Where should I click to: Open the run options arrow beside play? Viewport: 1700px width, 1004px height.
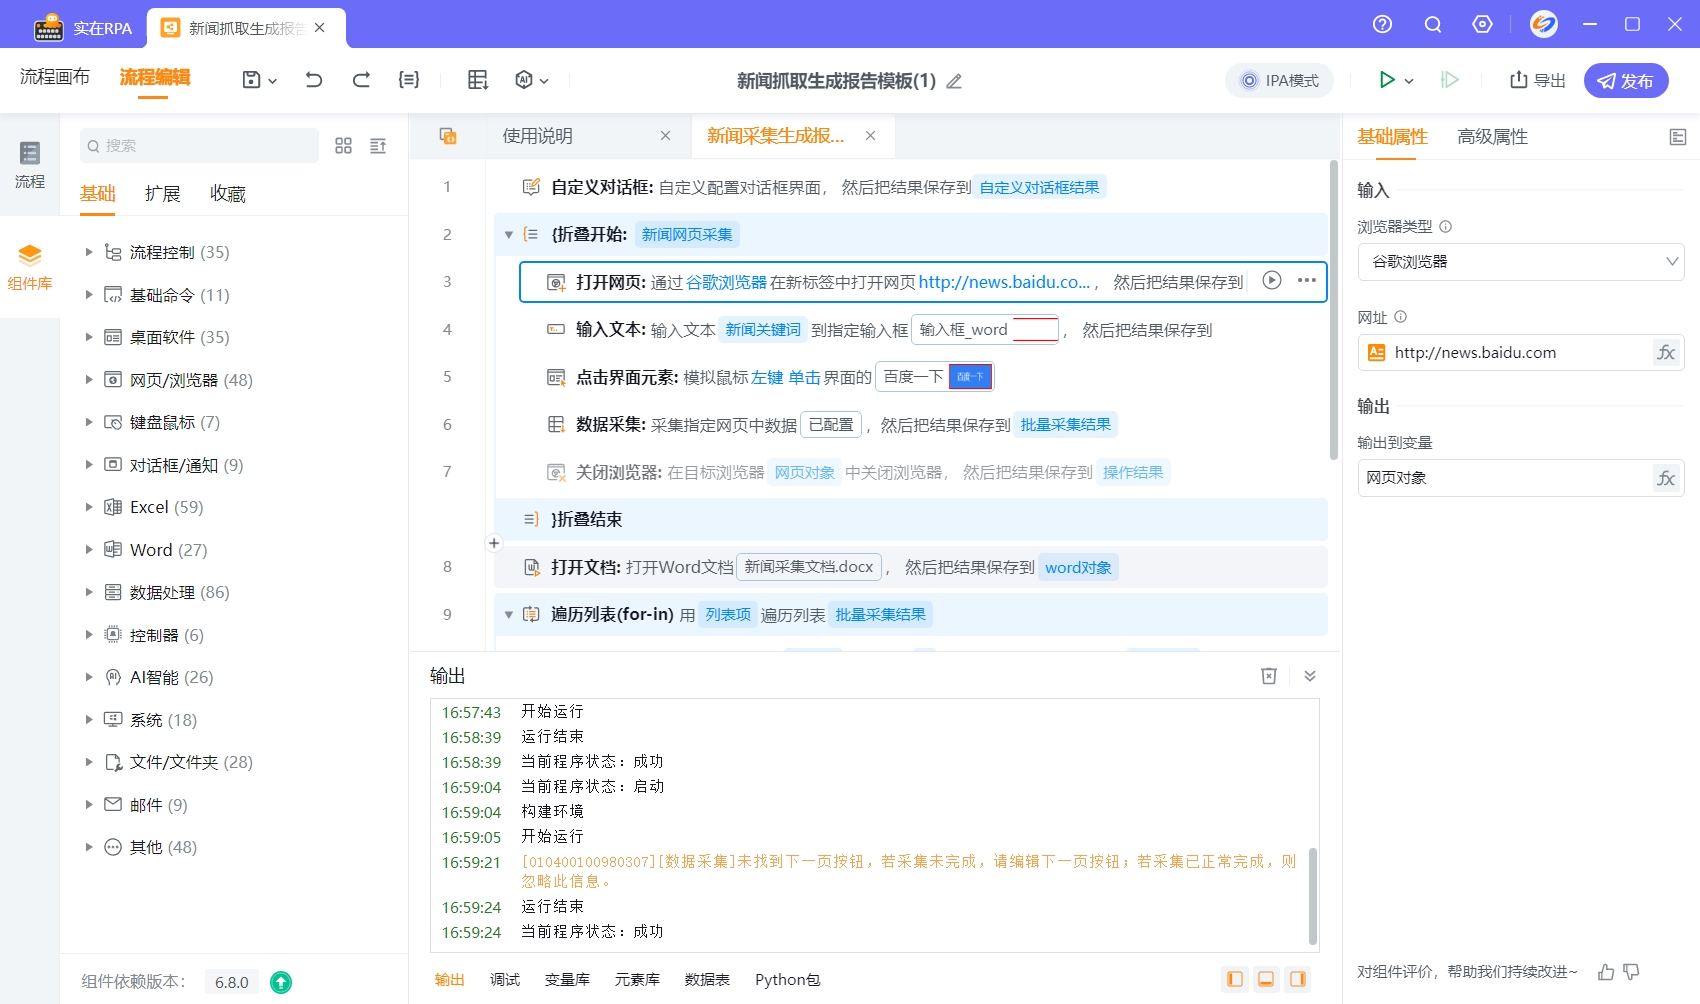pyautogui.click(x=1409, y=81)
